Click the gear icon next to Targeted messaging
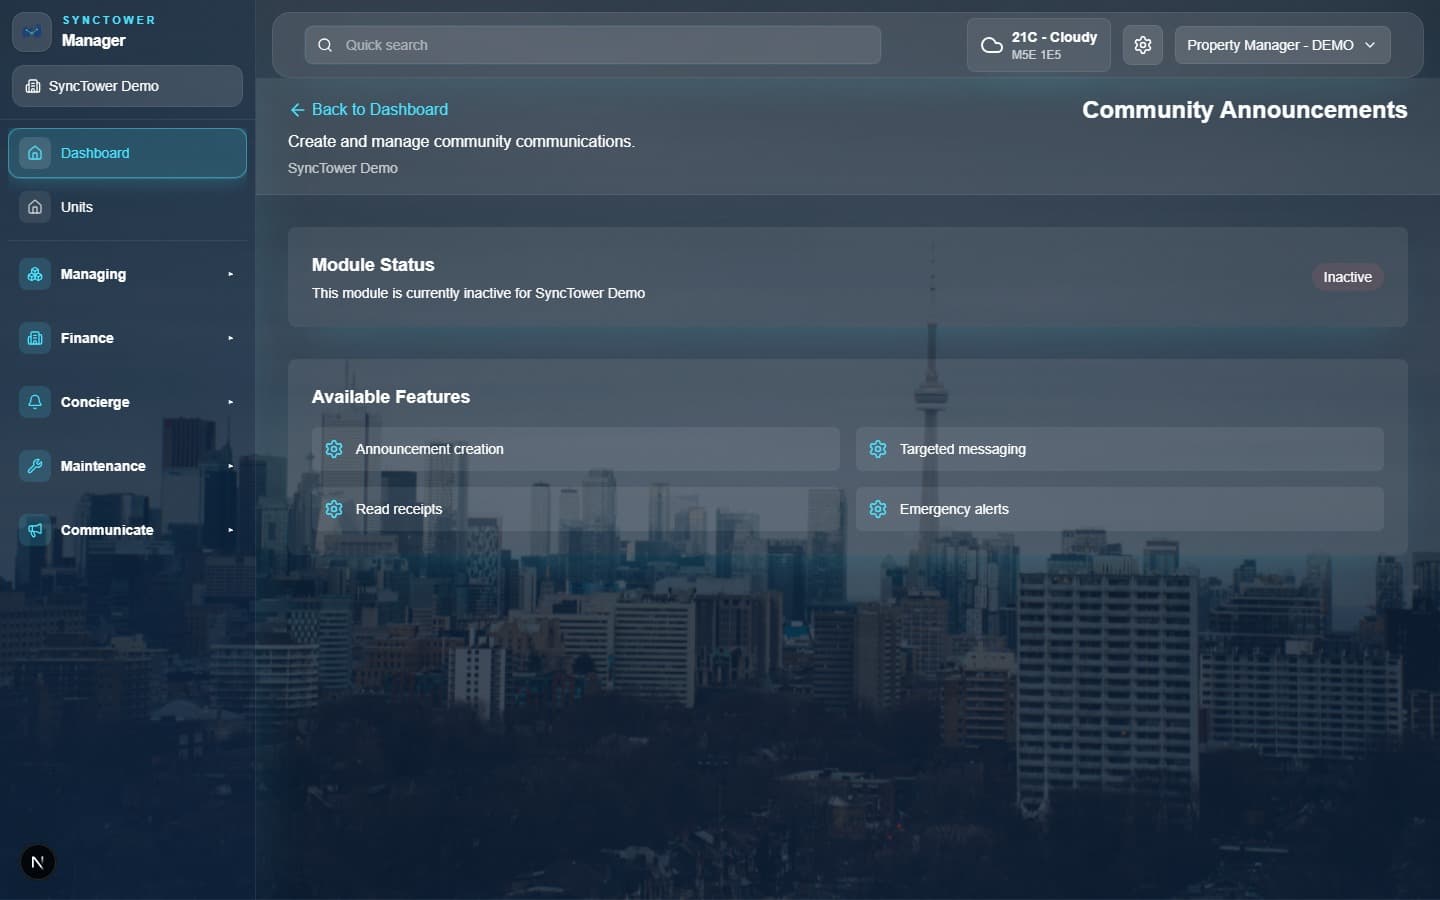1440x900 pixels. (878, 449)
